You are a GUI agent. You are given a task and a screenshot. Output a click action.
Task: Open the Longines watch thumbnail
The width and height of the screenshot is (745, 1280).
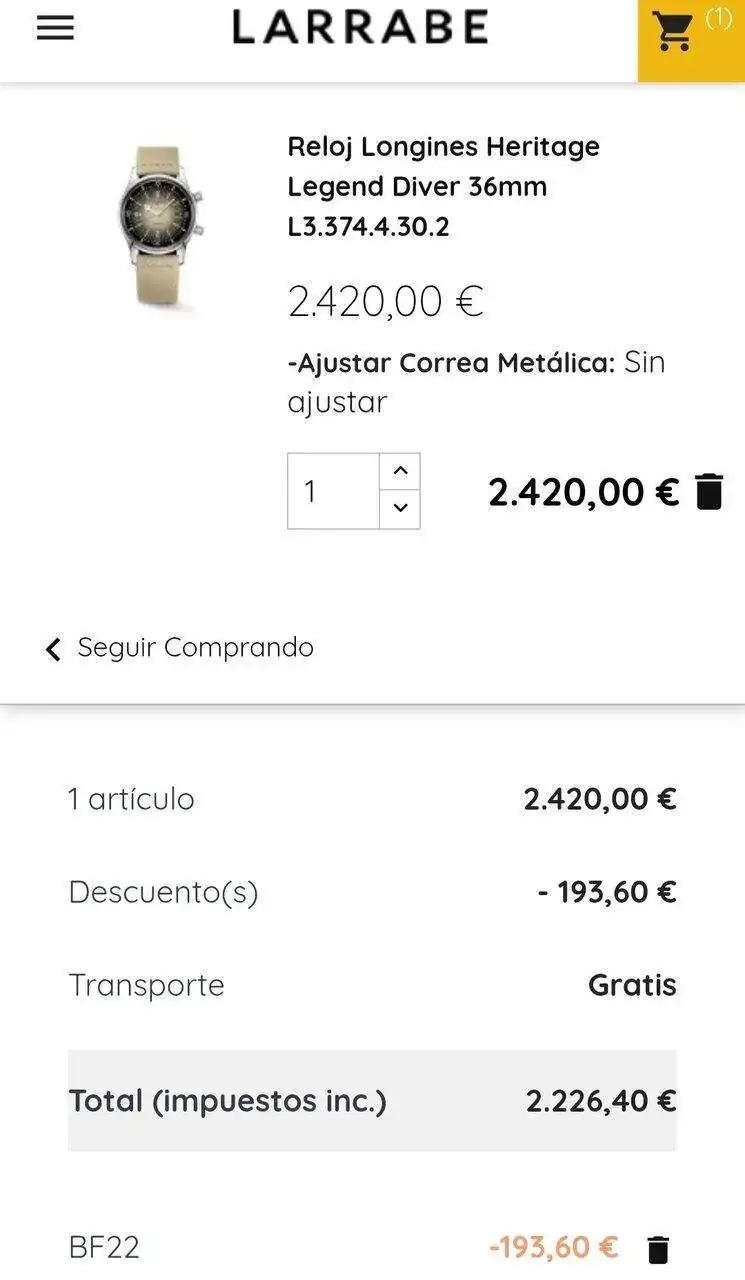[162, 226]
